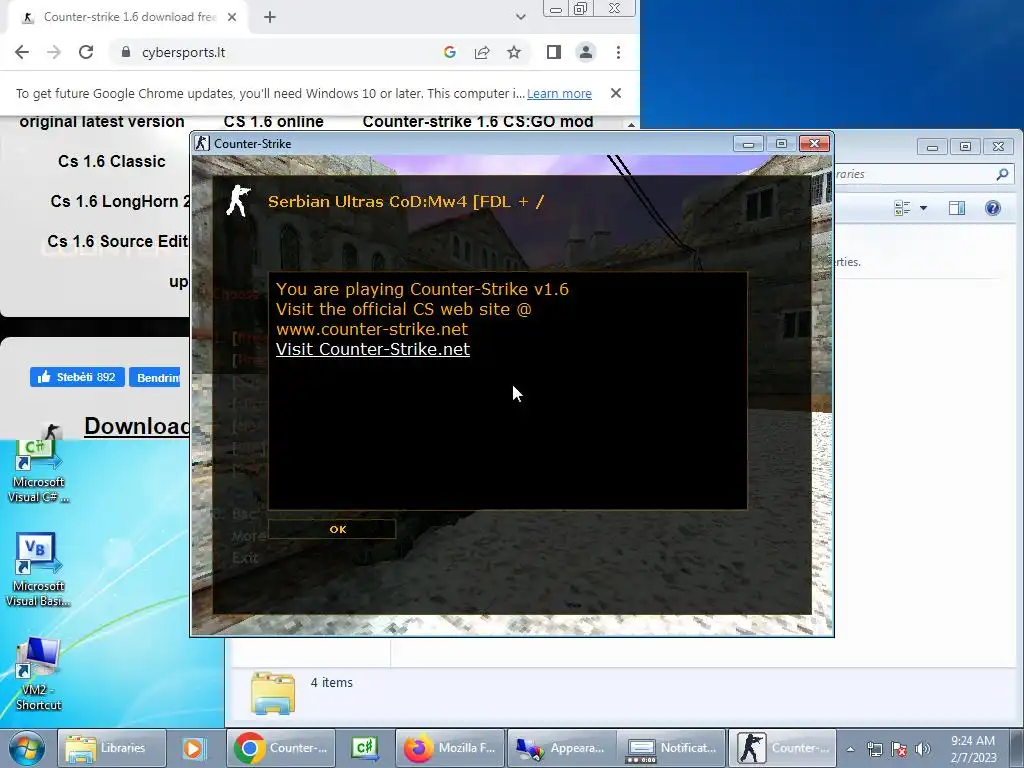Click the Facebook Bendrinti share button

[155, 377]
